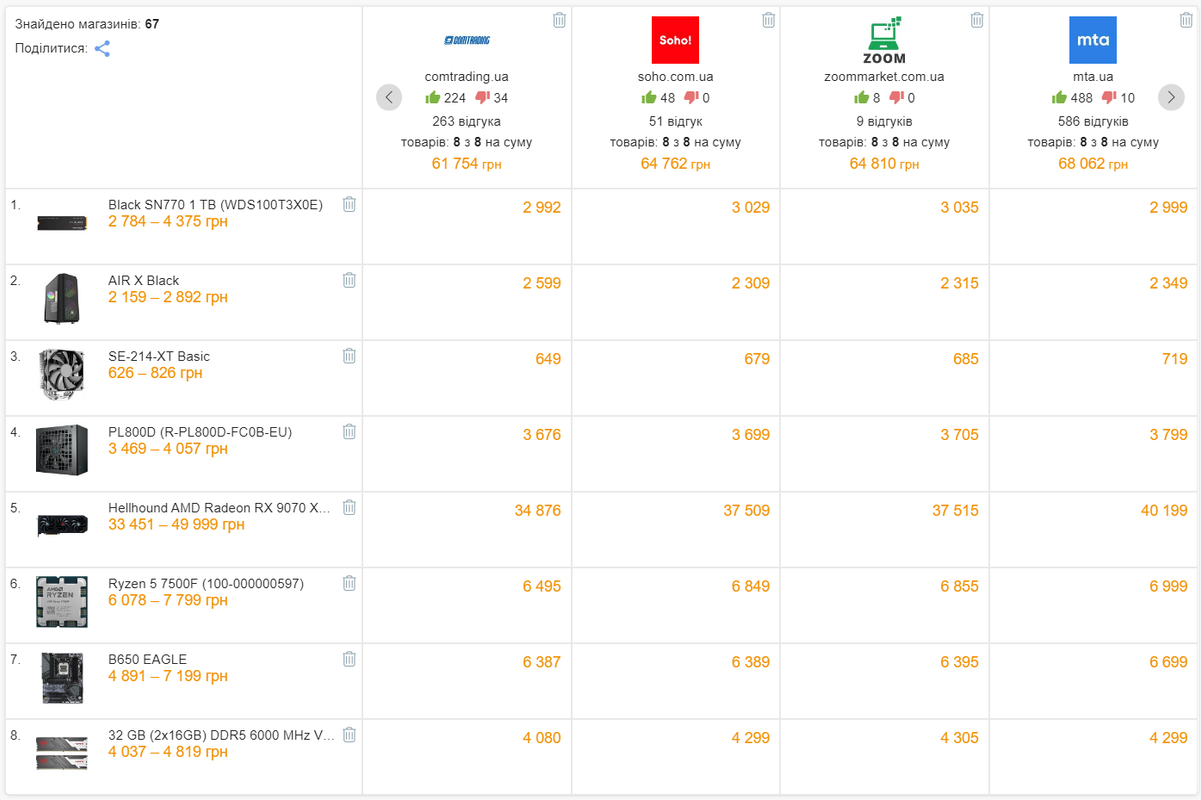Remove comtrading.ua store column with trash icon
This screenshot has height=800, width=1201.
click(559, 20)
